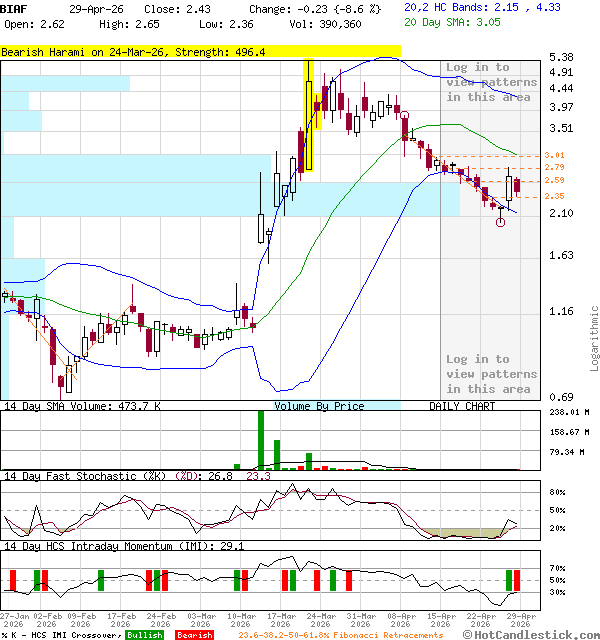This screenshot has height=640, width=600.
Task: Click the 2.35 Fibonacci level label
Action: 556,196
